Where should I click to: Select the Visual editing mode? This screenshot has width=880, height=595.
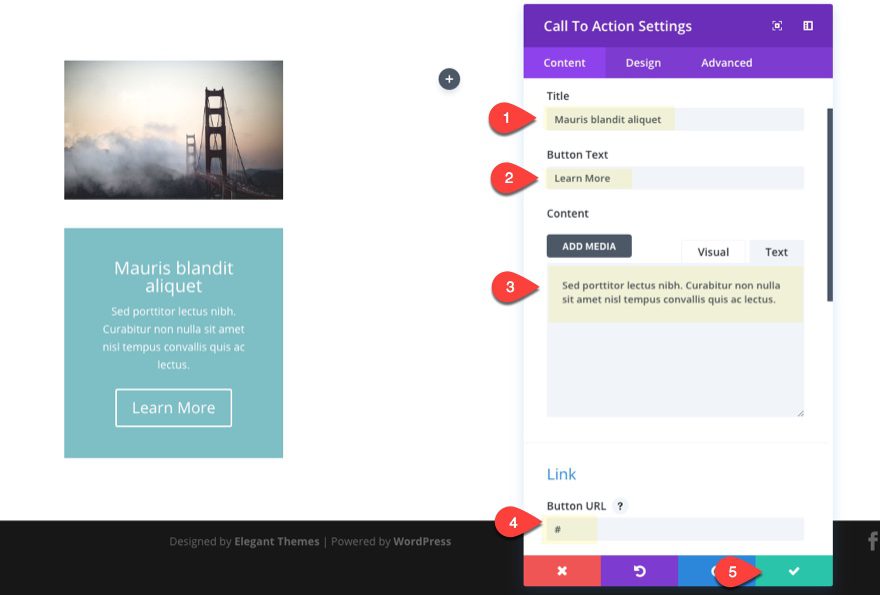[713, 251]
